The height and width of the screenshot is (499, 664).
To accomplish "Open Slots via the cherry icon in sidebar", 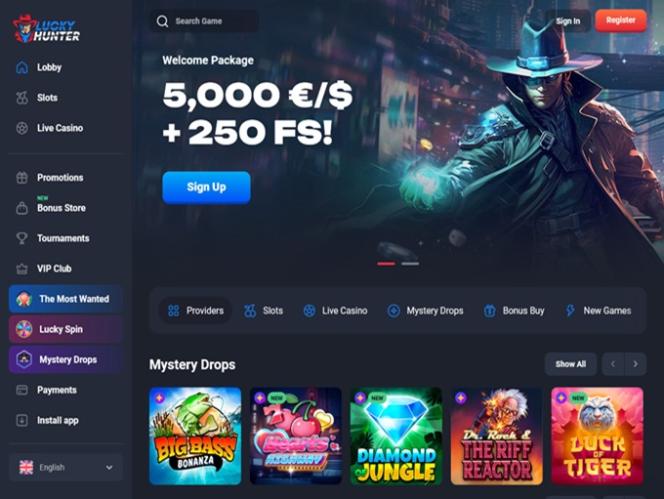I will [22, 98].
